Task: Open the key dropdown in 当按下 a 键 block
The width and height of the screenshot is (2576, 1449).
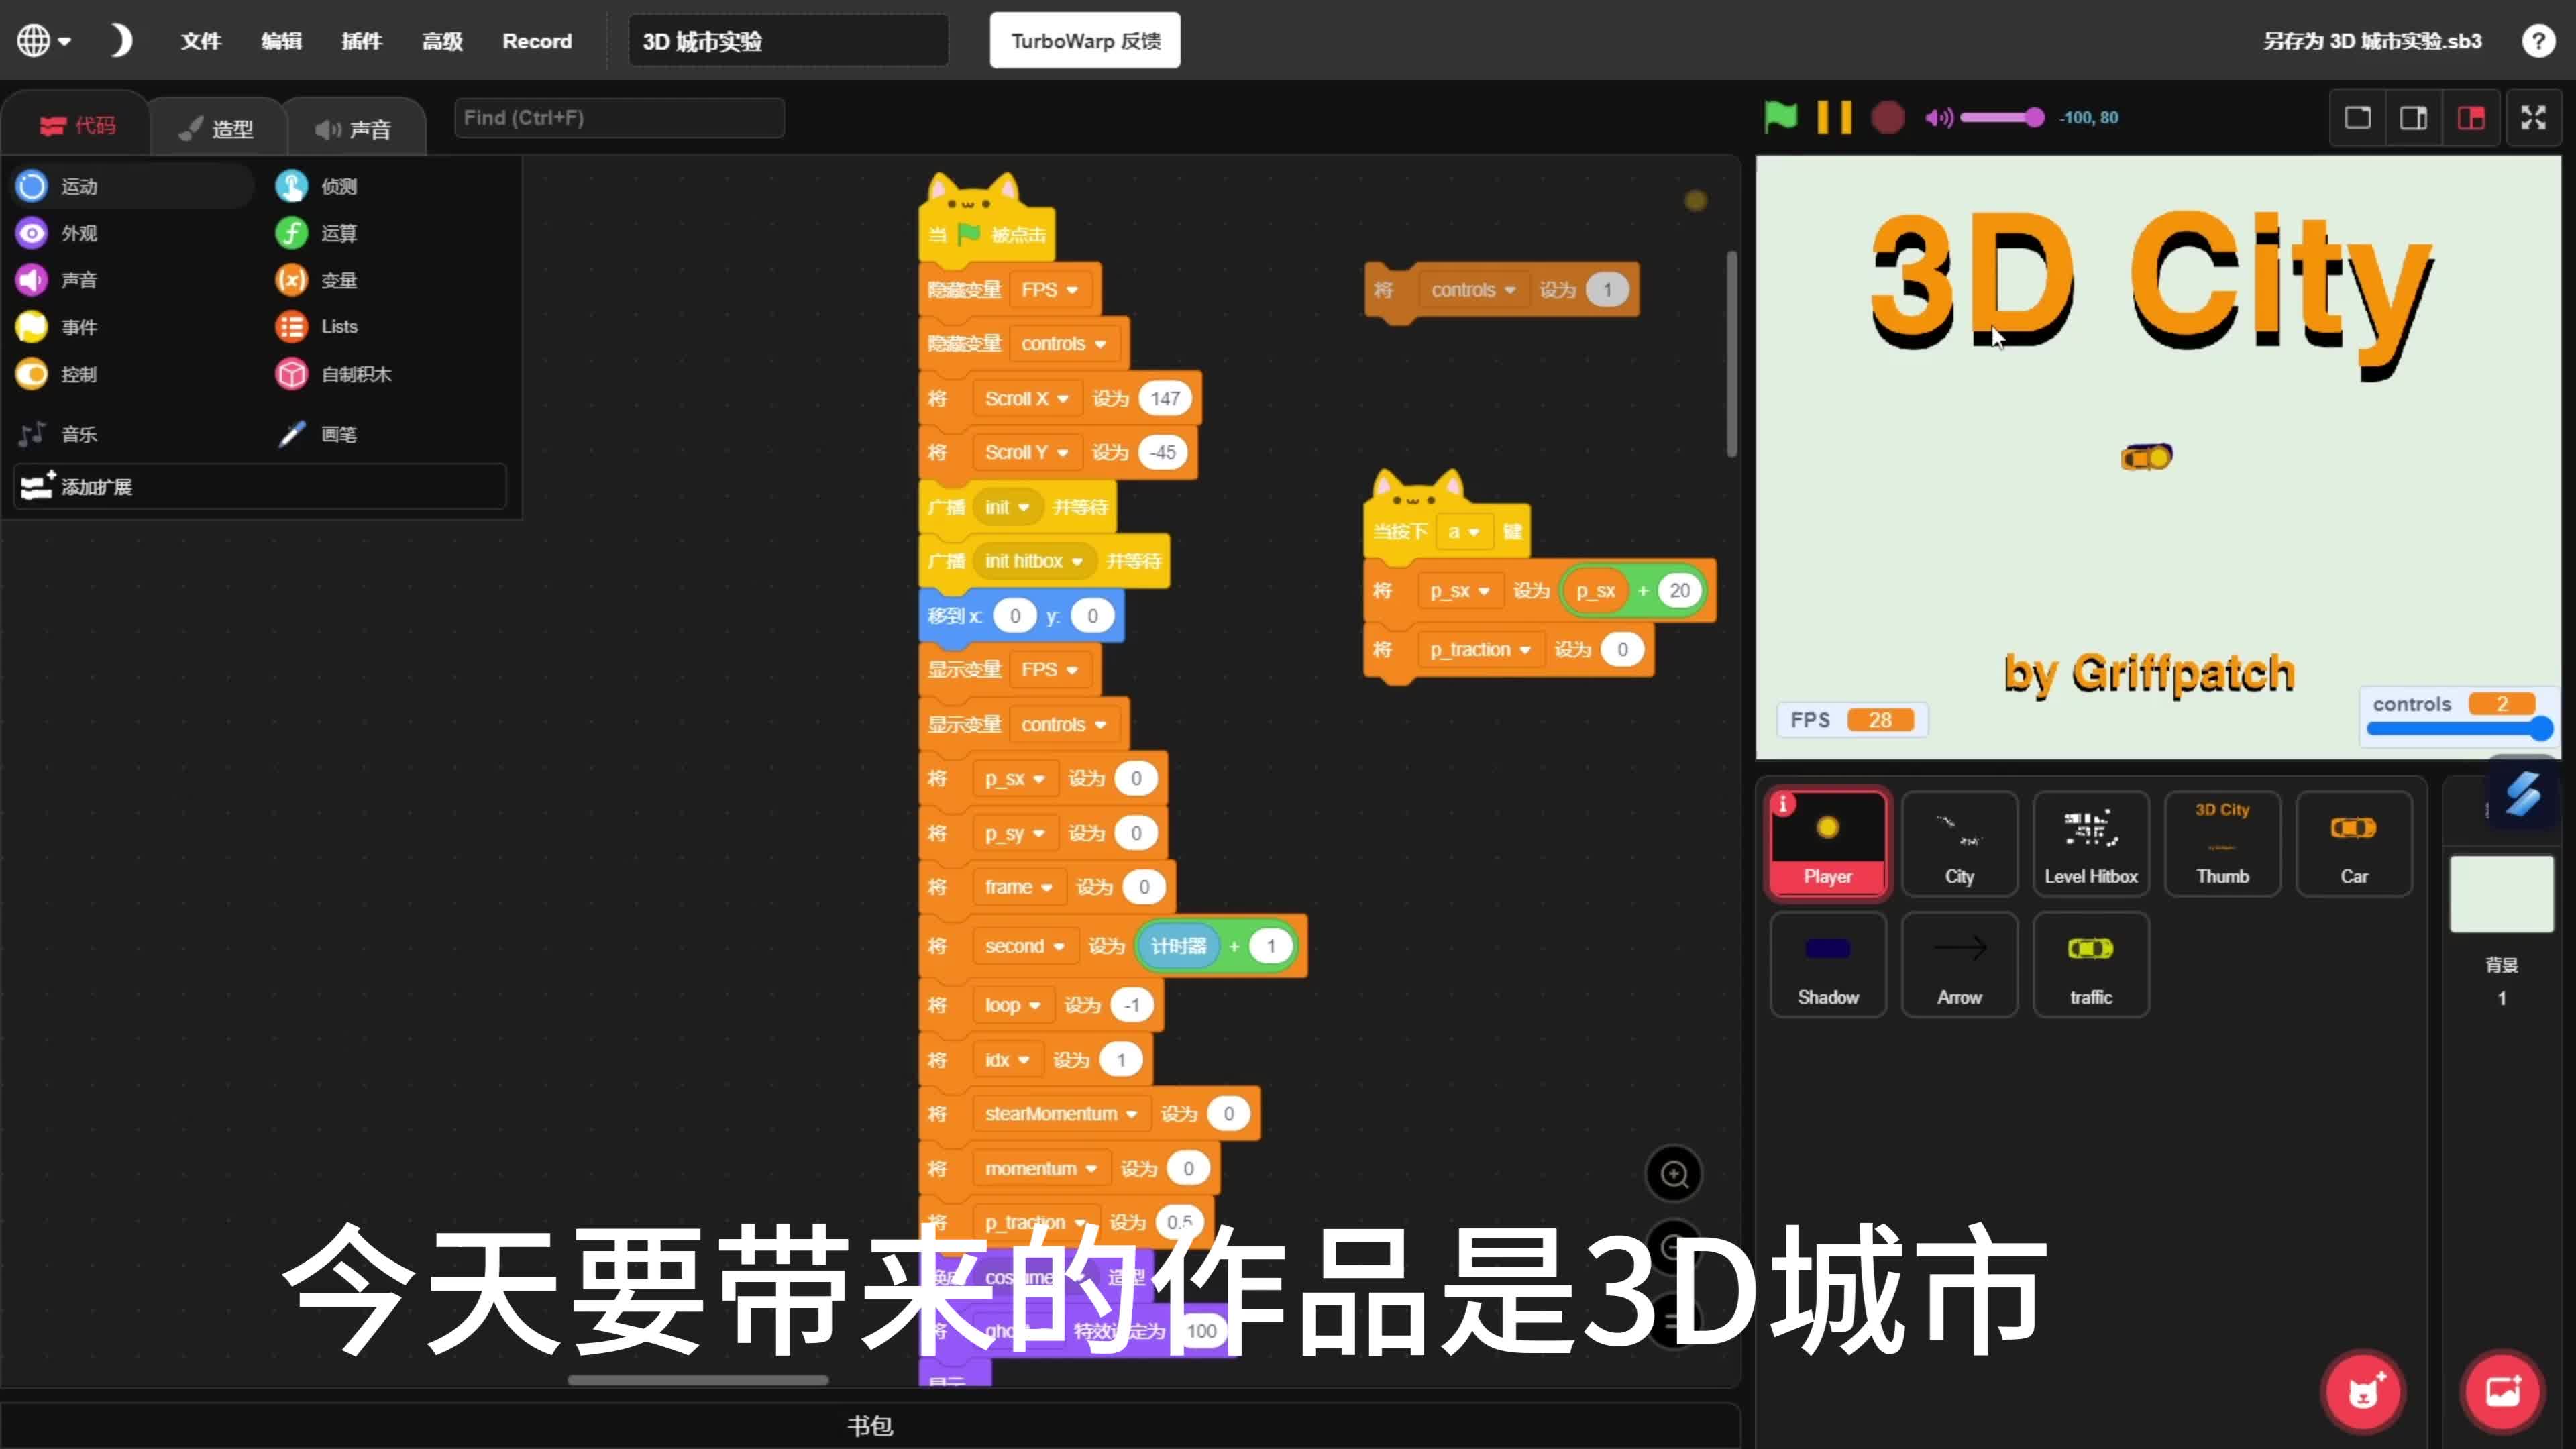Action: pos(1466,532)
